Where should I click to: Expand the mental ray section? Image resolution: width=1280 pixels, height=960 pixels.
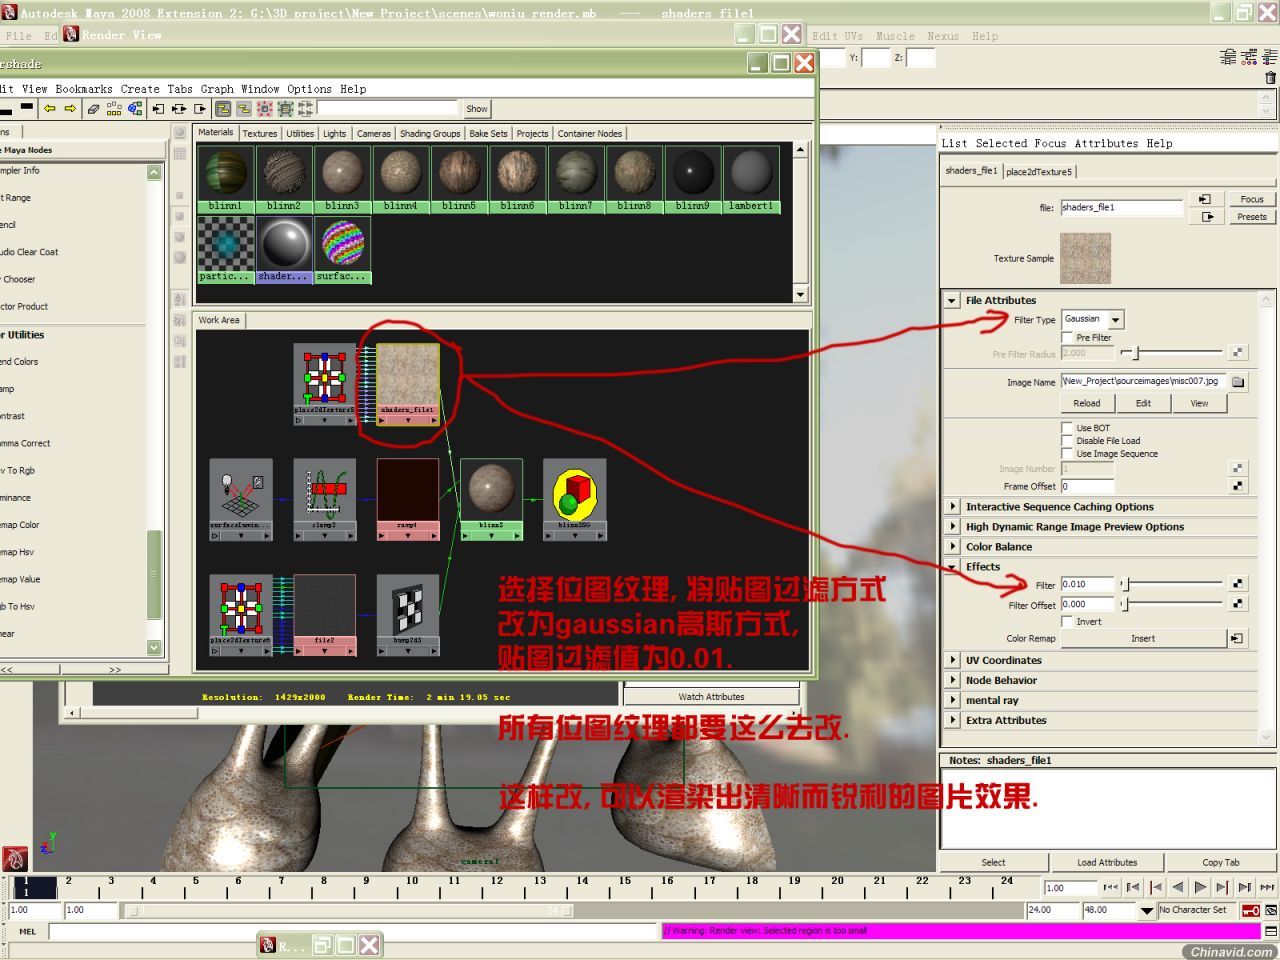[x=952, y=700]
